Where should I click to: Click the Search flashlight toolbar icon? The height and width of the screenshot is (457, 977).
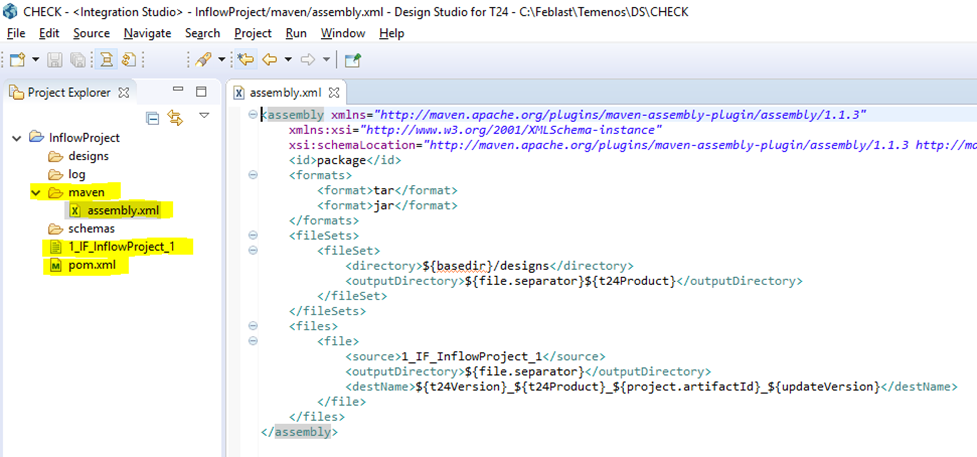pos(203,60)
